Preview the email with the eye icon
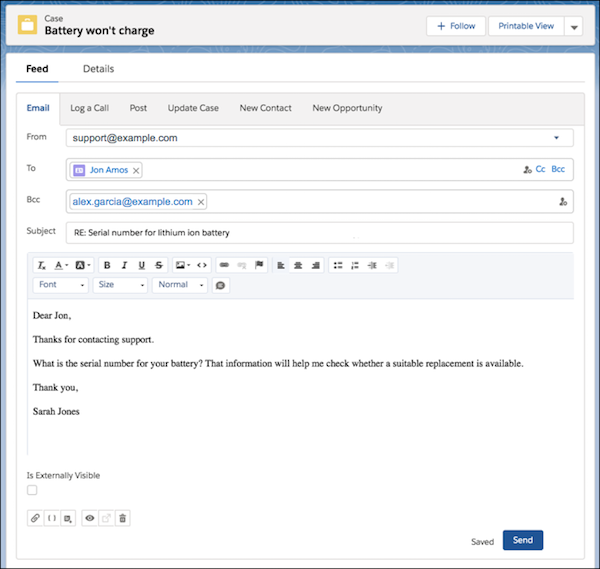Image resolution: width=600 pixels, height=569 pixels. click(x=89, y=518)
